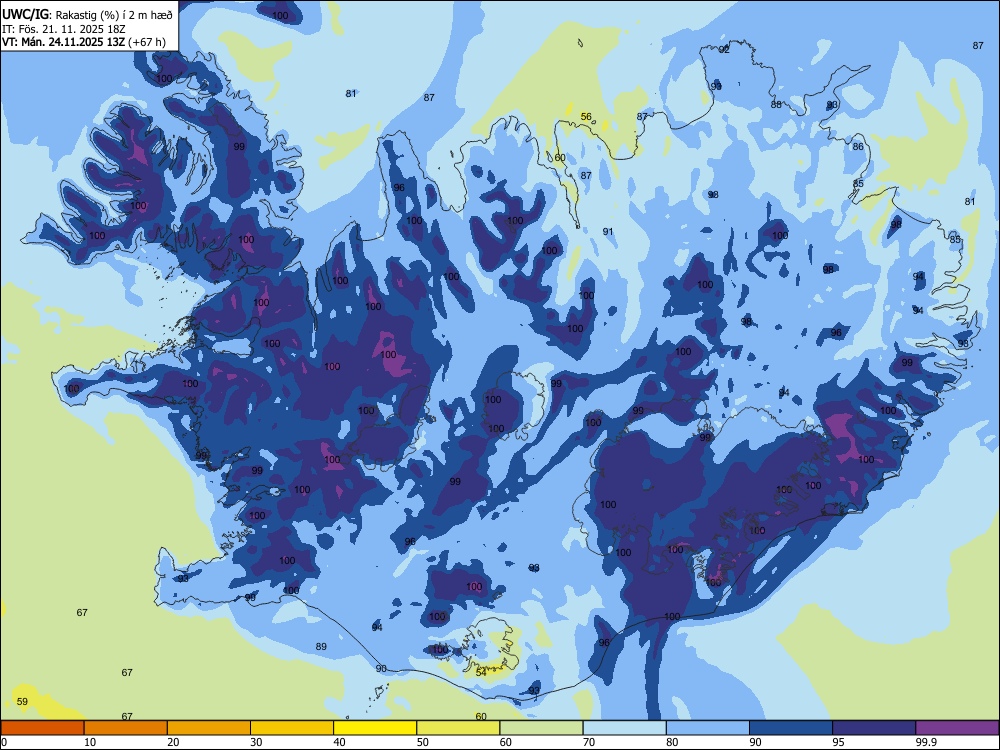
Task: Click the legend tick label '20'
Action: coord(173,742)
